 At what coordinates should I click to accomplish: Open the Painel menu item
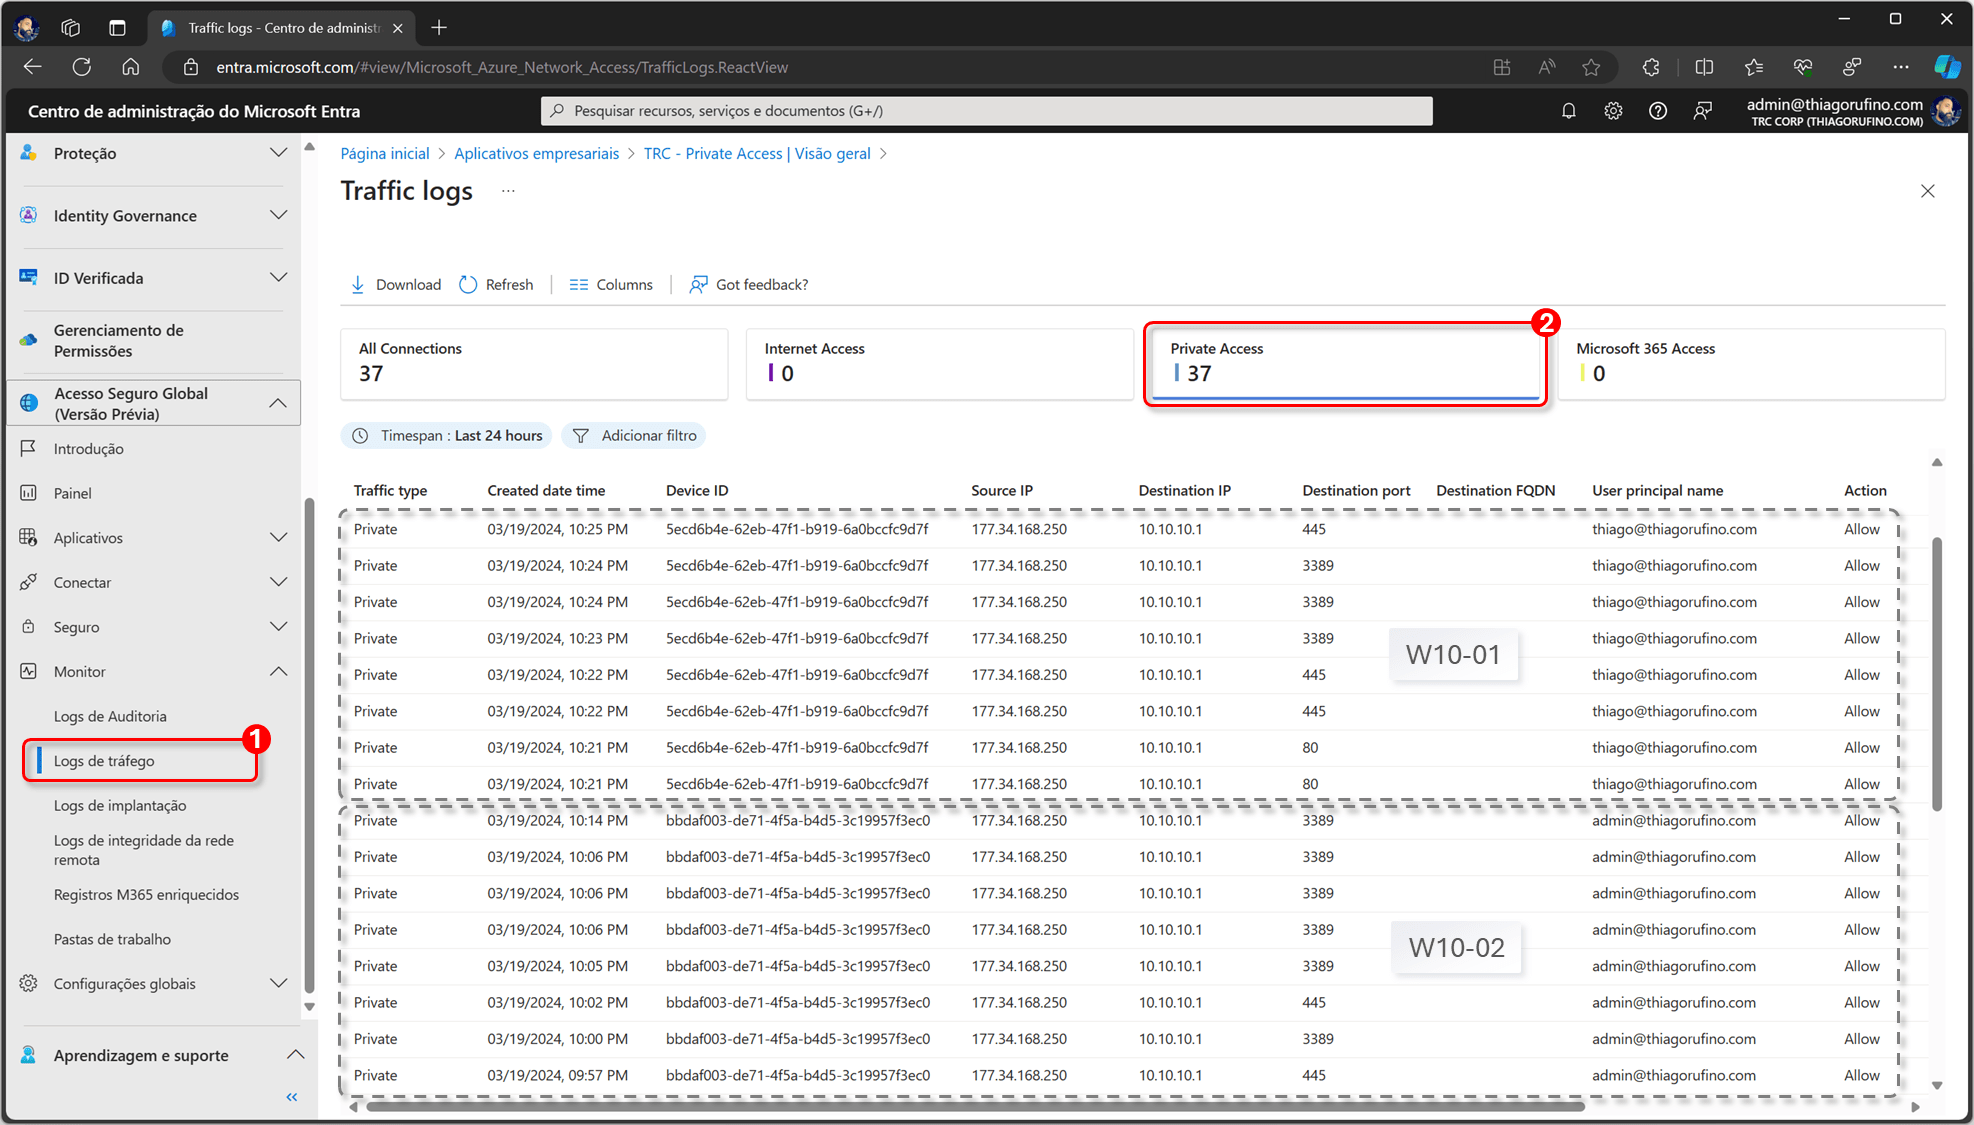[72, 493]
